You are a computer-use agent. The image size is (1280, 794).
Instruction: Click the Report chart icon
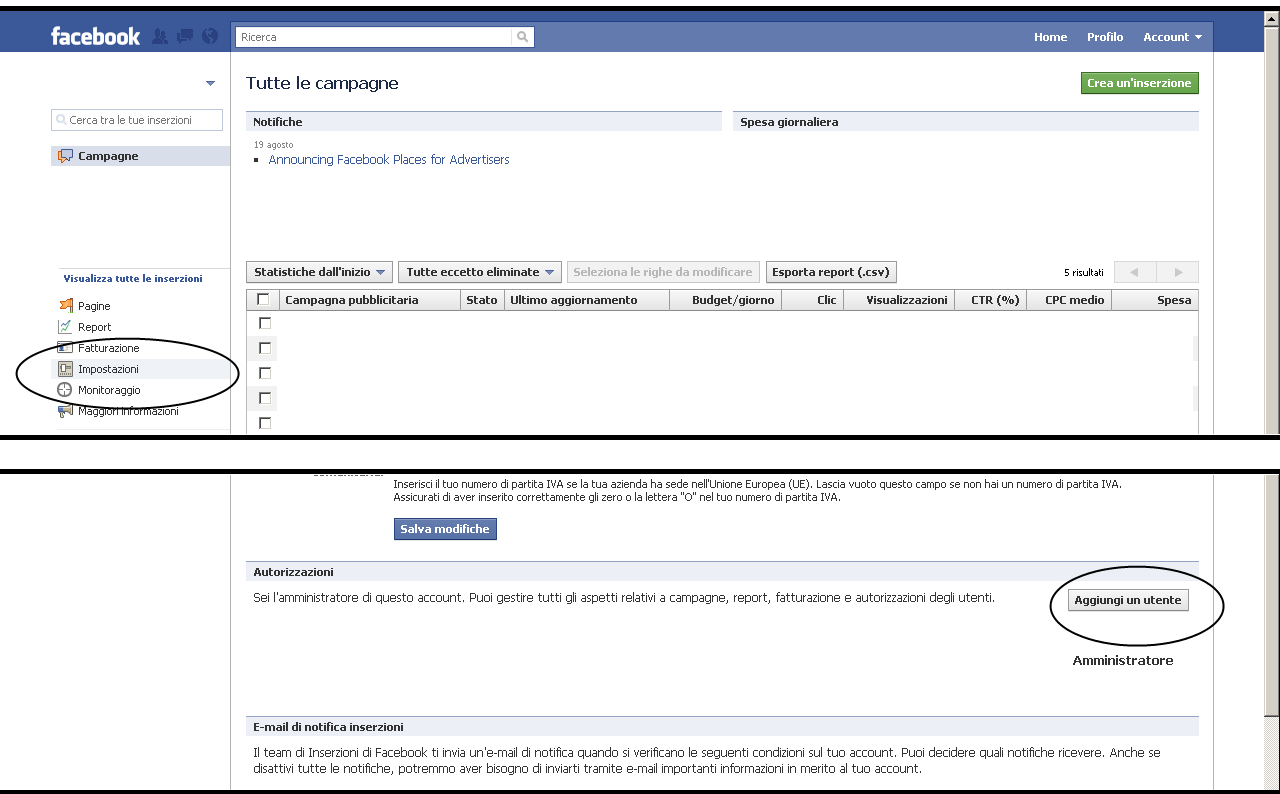[x=66, y=327]
